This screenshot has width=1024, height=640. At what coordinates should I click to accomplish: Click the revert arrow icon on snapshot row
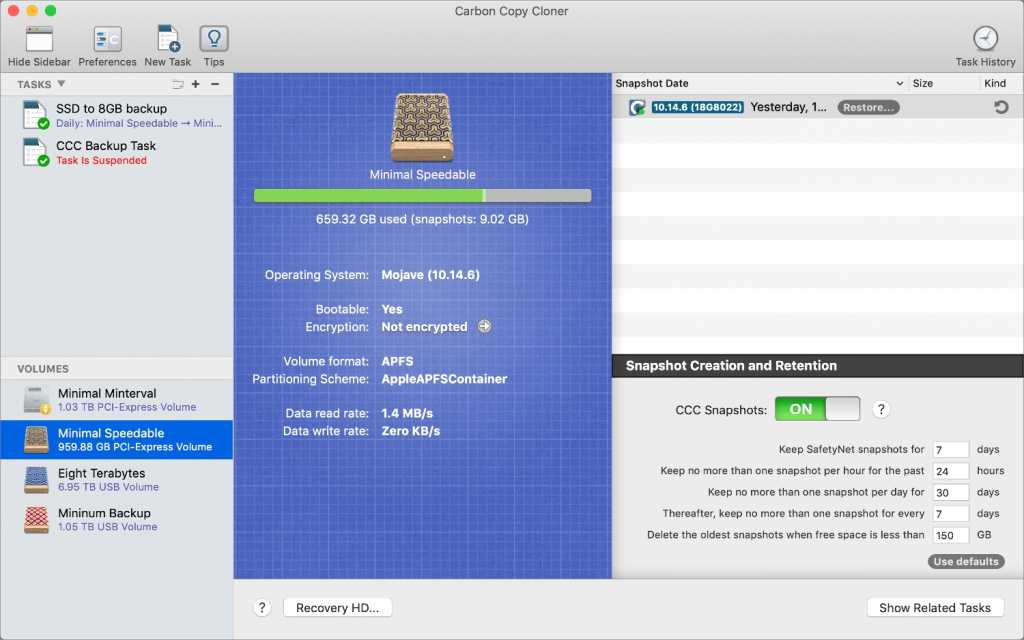click(x=1000, y=107)
